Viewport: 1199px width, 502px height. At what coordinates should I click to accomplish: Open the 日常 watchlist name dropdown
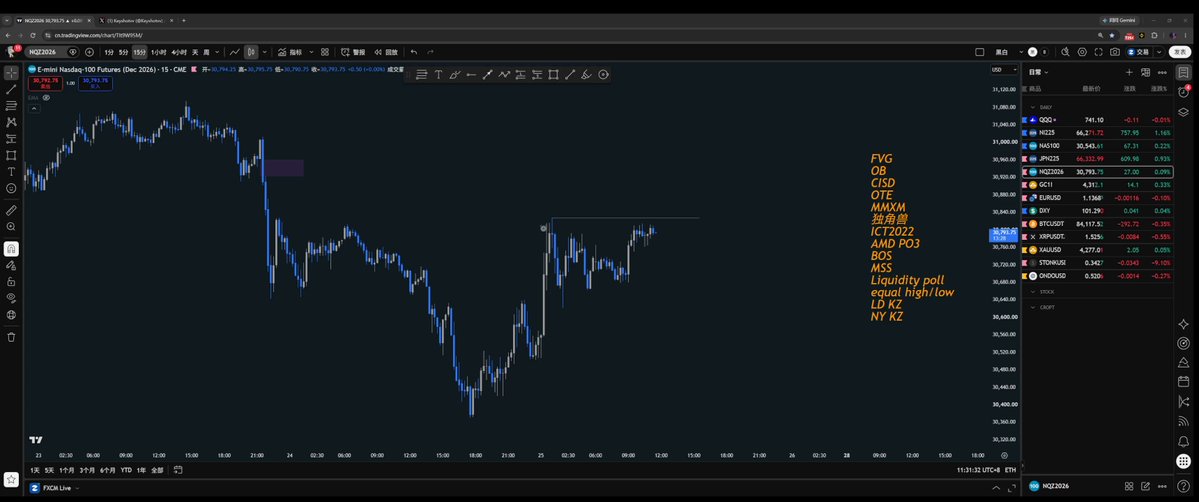[1038, 72]
